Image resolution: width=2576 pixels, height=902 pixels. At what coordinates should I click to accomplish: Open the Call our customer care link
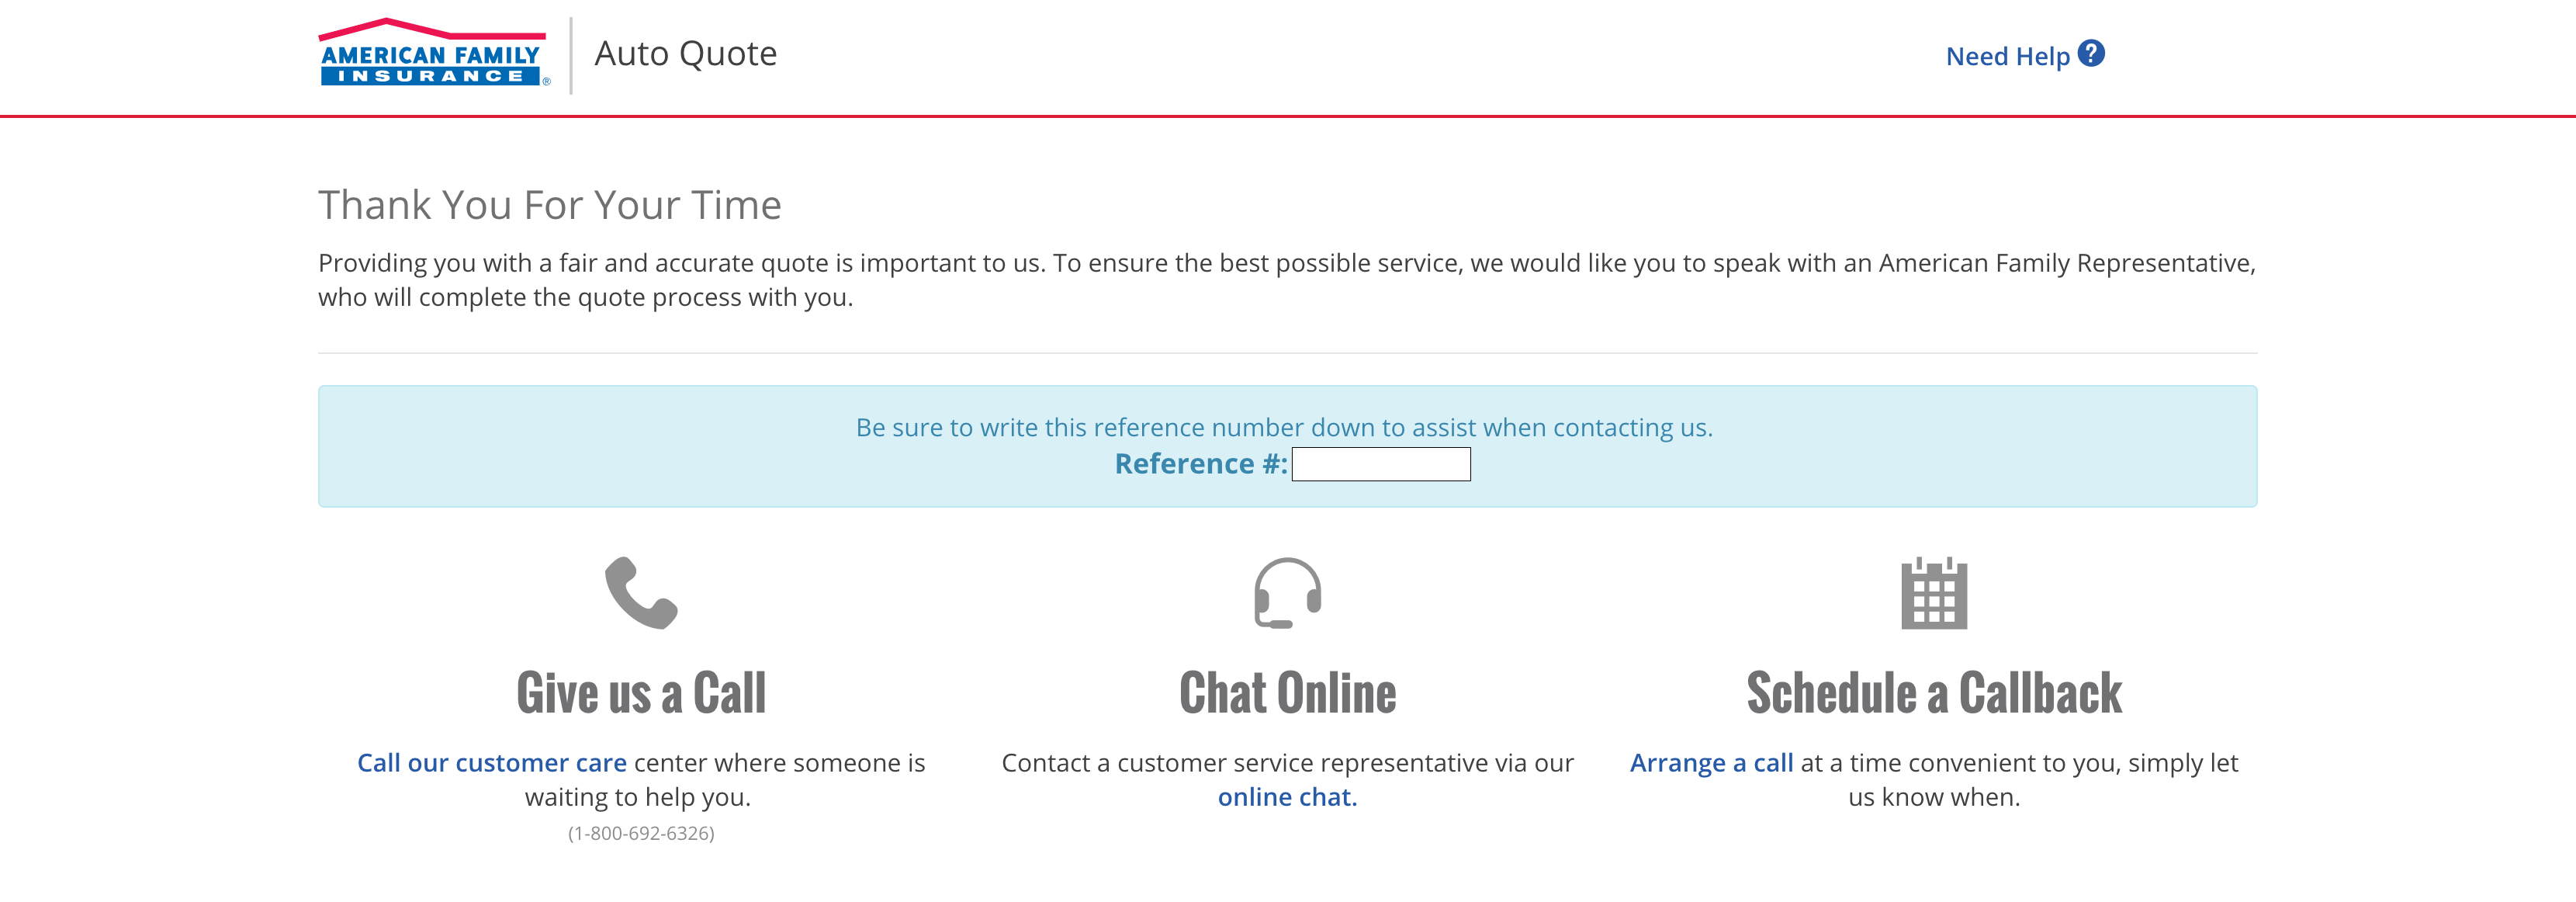[x=492, y=762]
